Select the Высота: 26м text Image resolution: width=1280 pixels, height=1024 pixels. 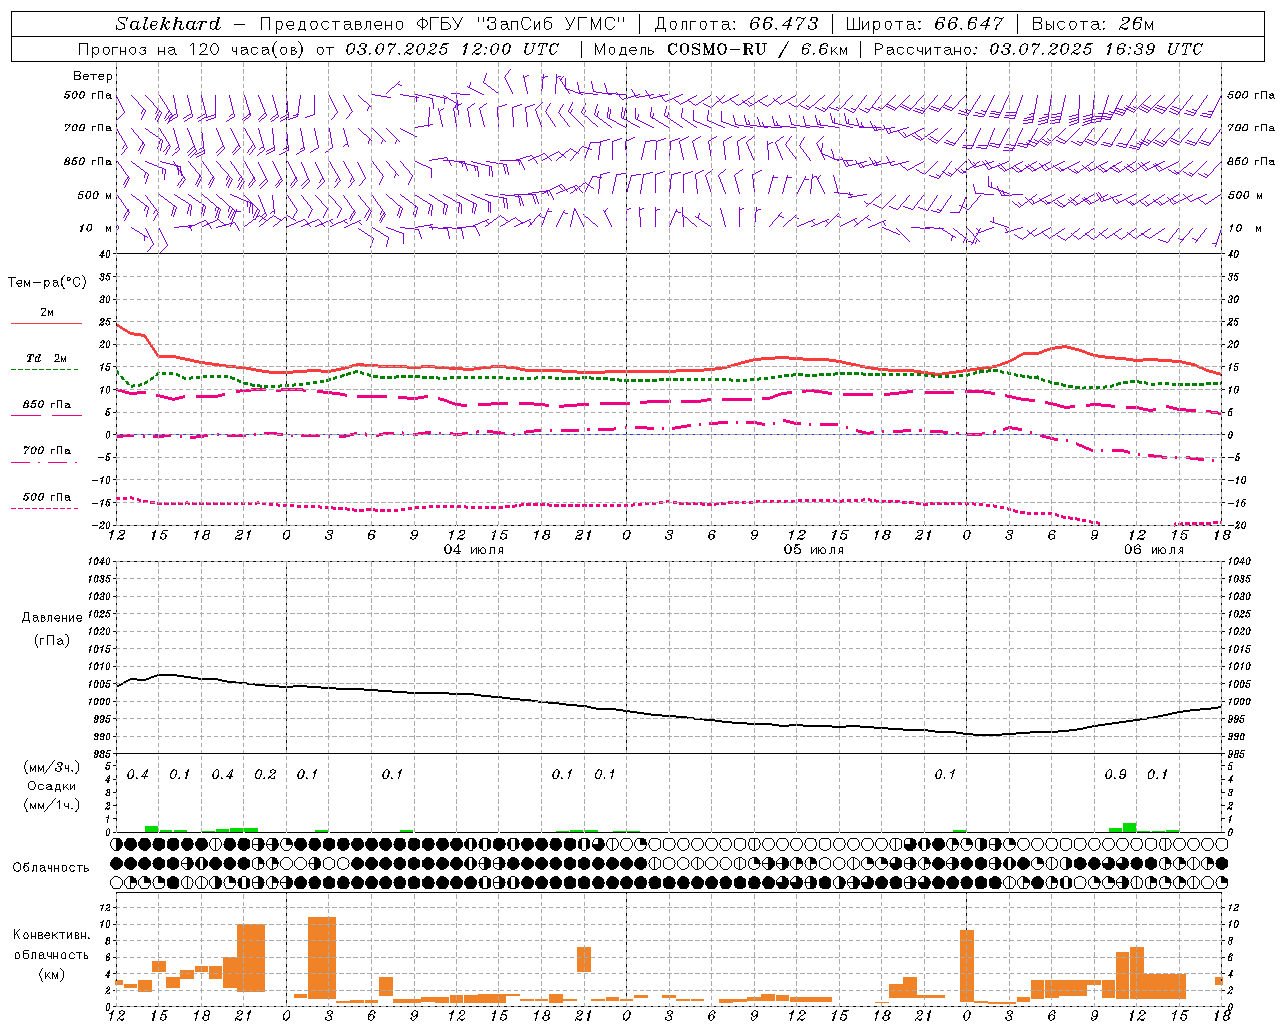coord(1093,24)
